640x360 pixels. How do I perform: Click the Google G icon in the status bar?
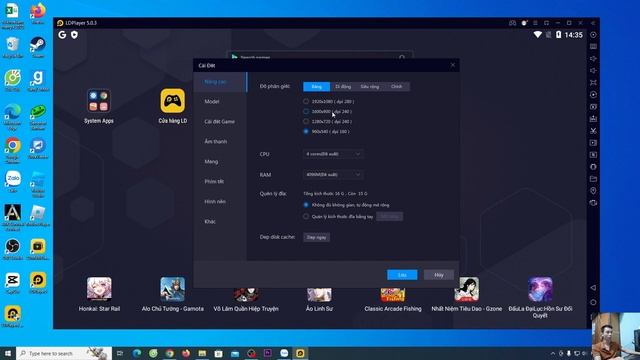(62, 35)
